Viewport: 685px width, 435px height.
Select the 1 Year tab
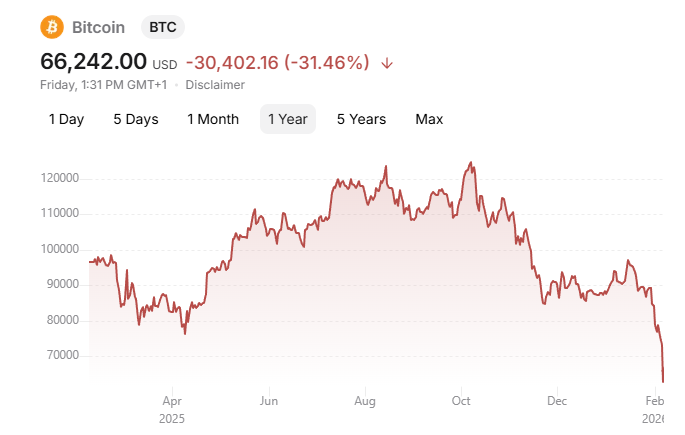[x=288, y=119]
